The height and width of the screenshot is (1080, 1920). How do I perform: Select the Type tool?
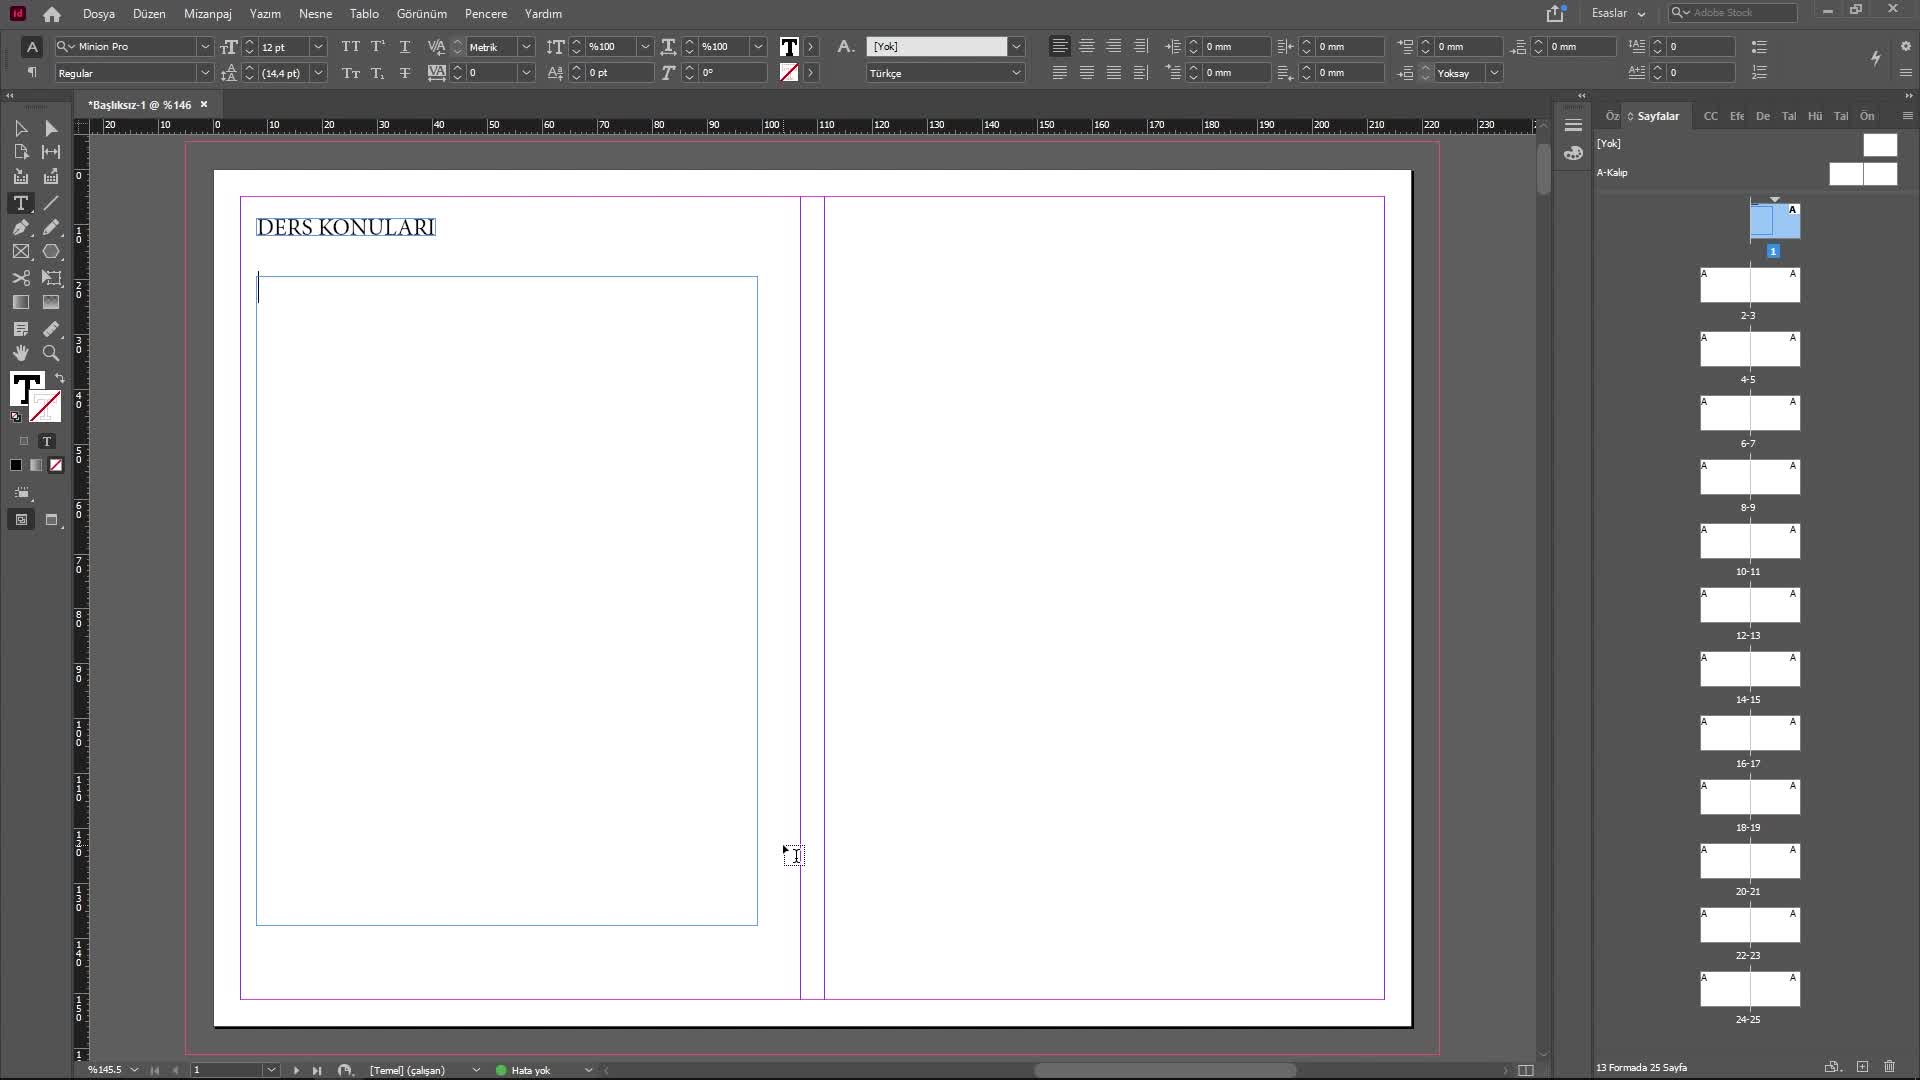tap(20, 203)
